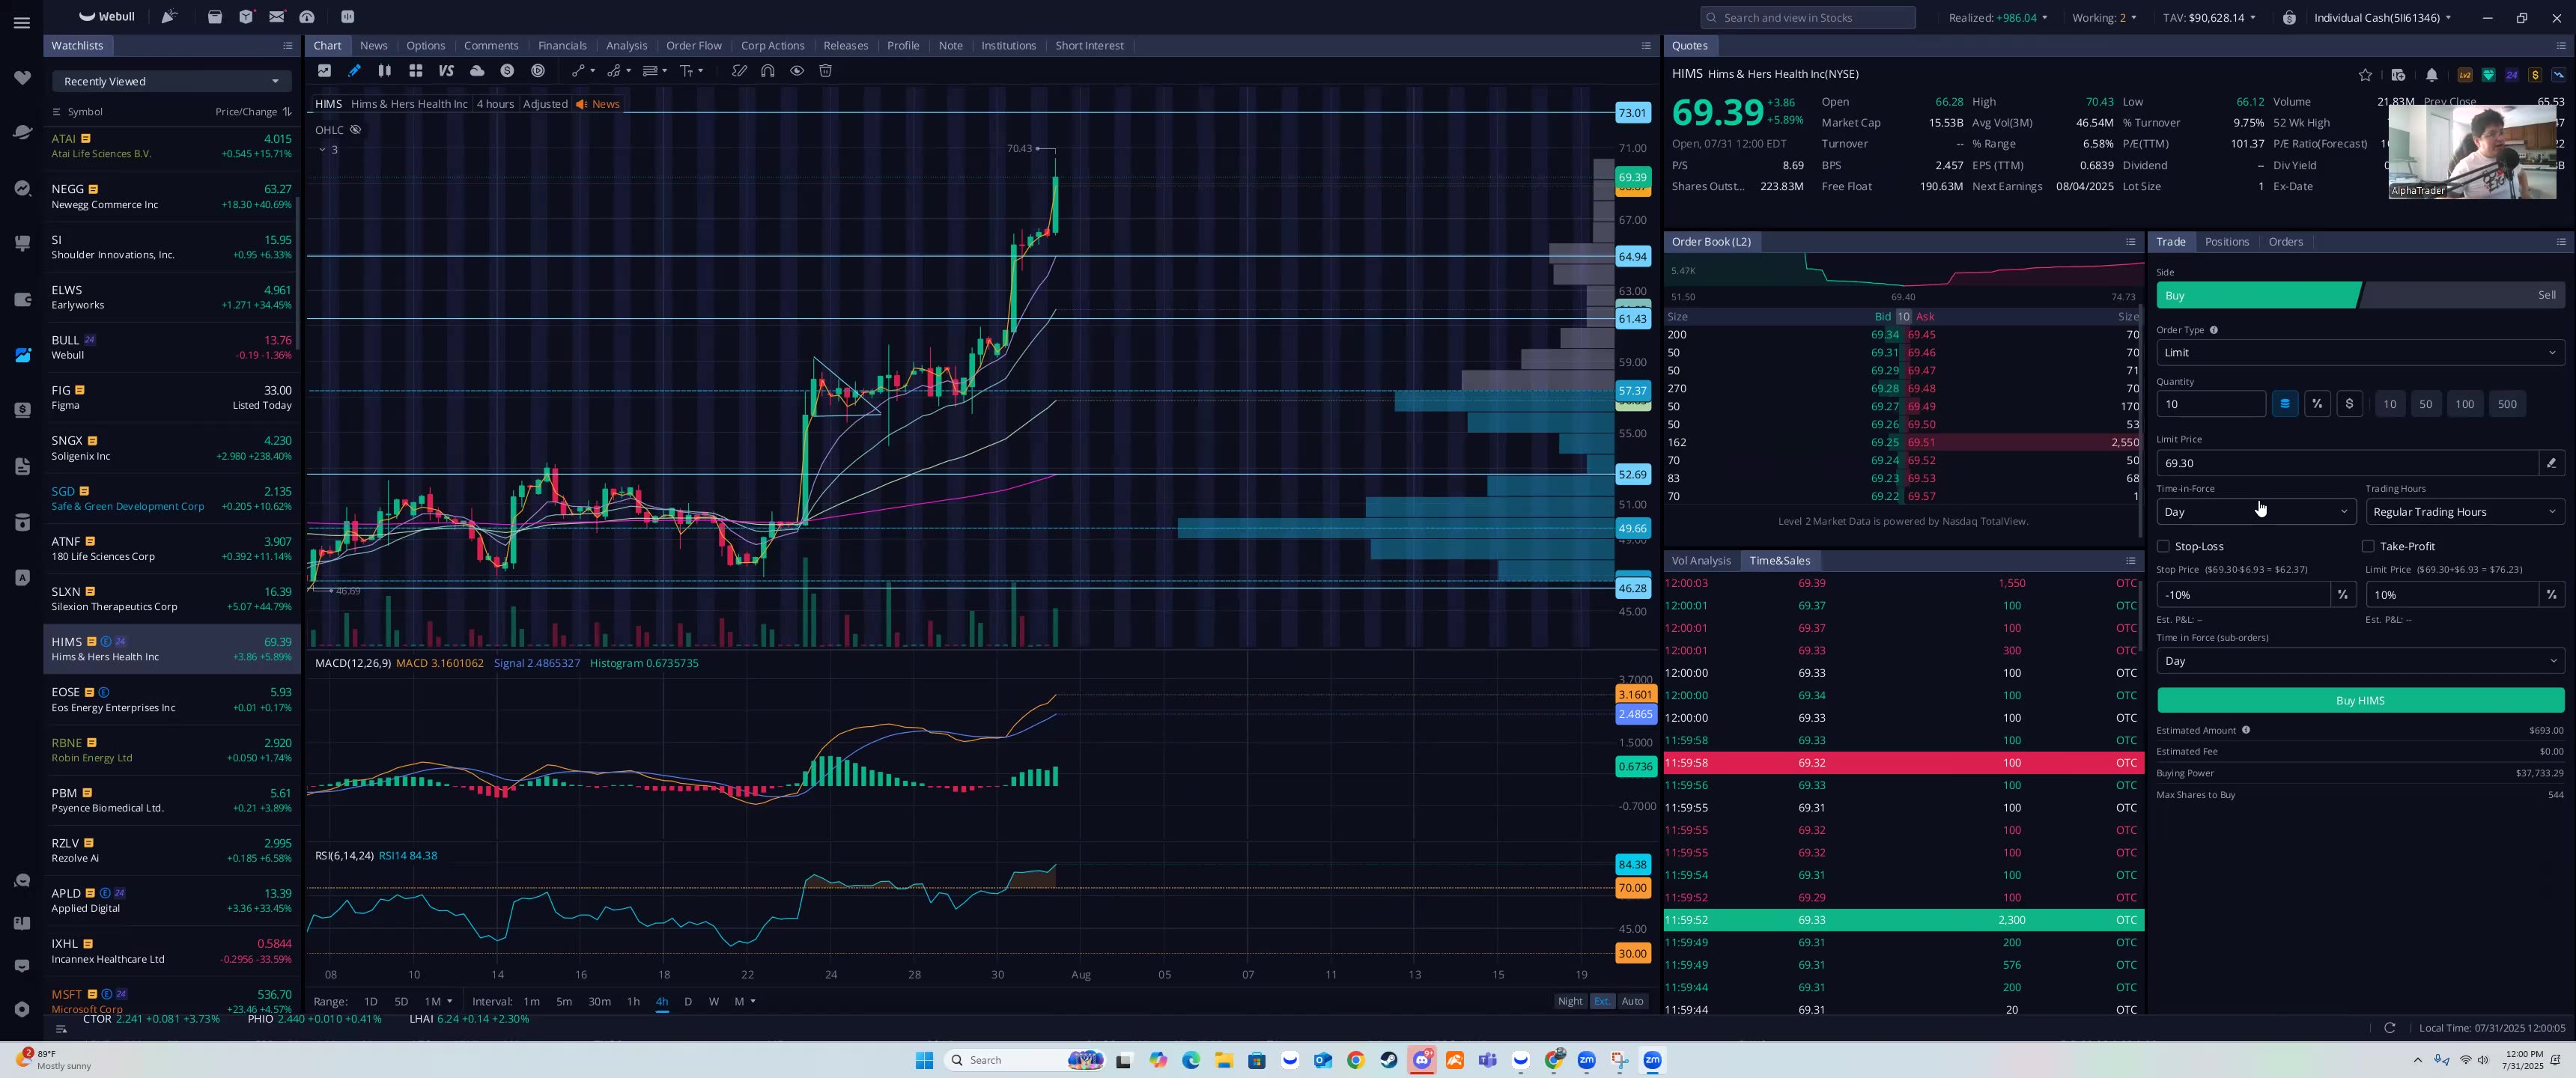
Task: Open the Individual Cash account dropdown
Action: 2382,18
